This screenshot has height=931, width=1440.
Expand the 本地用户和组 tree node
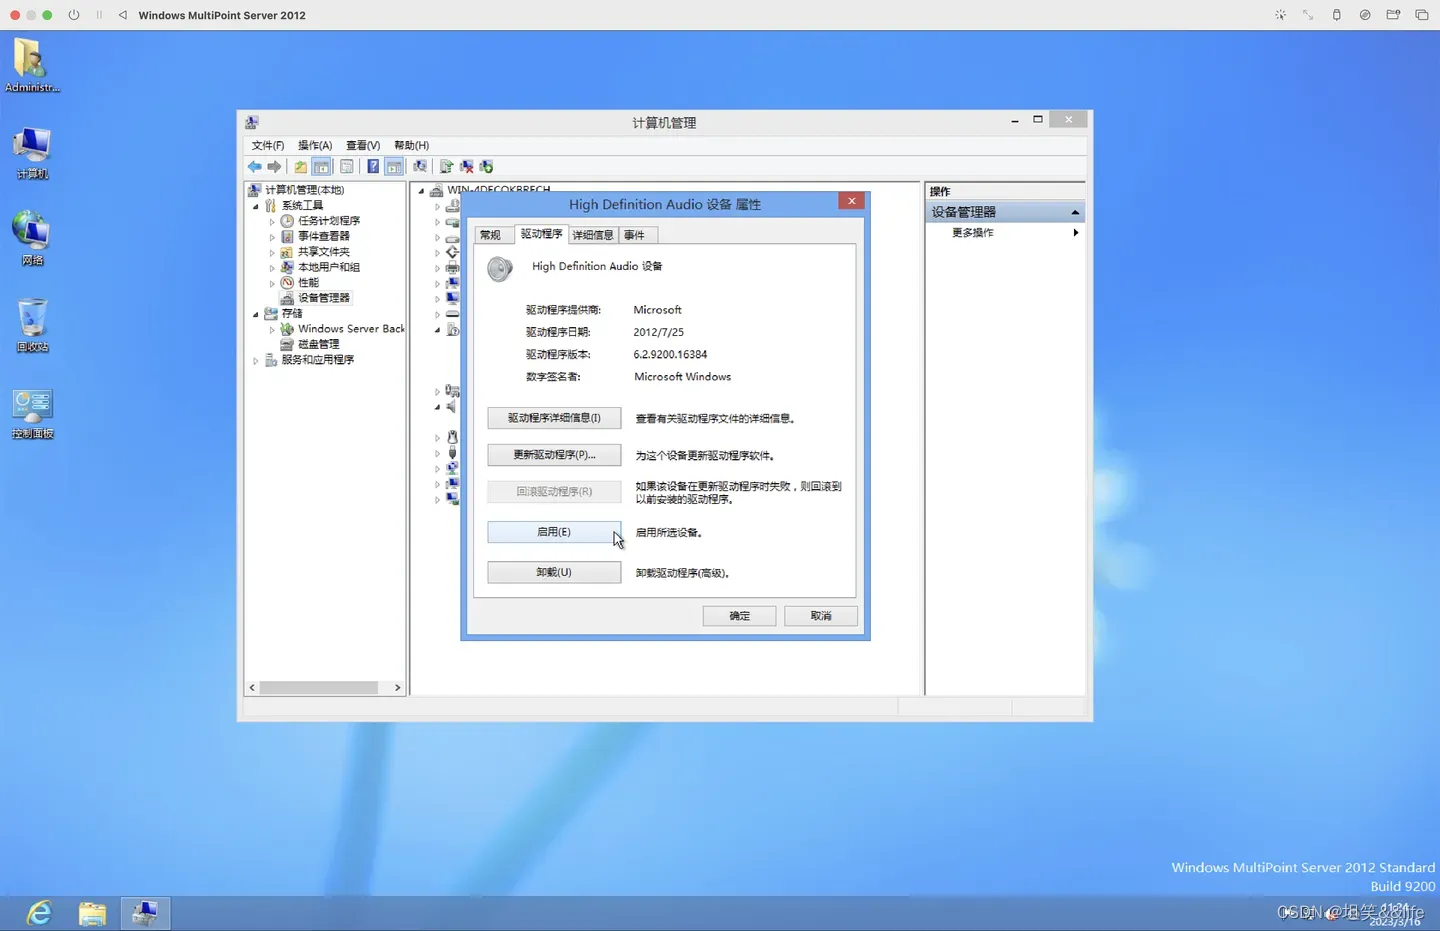[272, 268]
